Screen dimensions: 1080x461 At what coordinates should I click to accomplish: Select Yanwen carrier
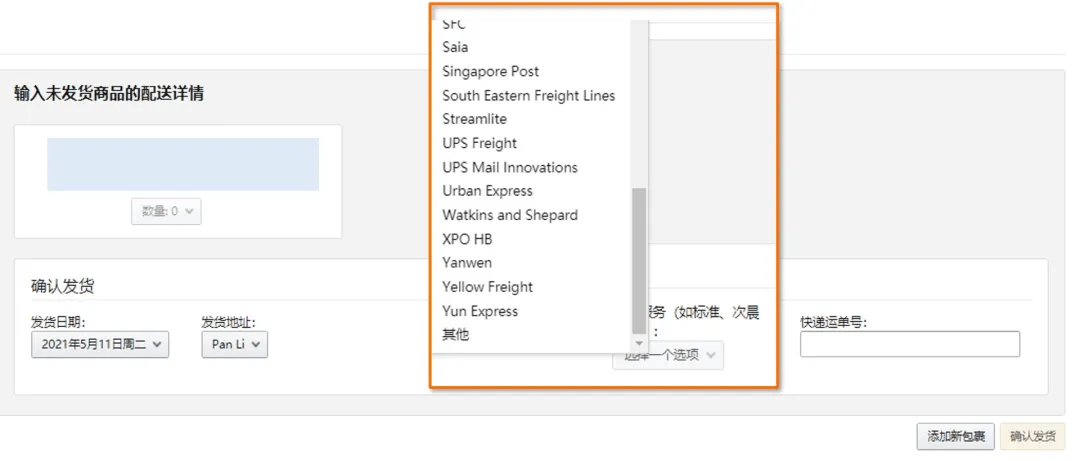coord(467,263)
